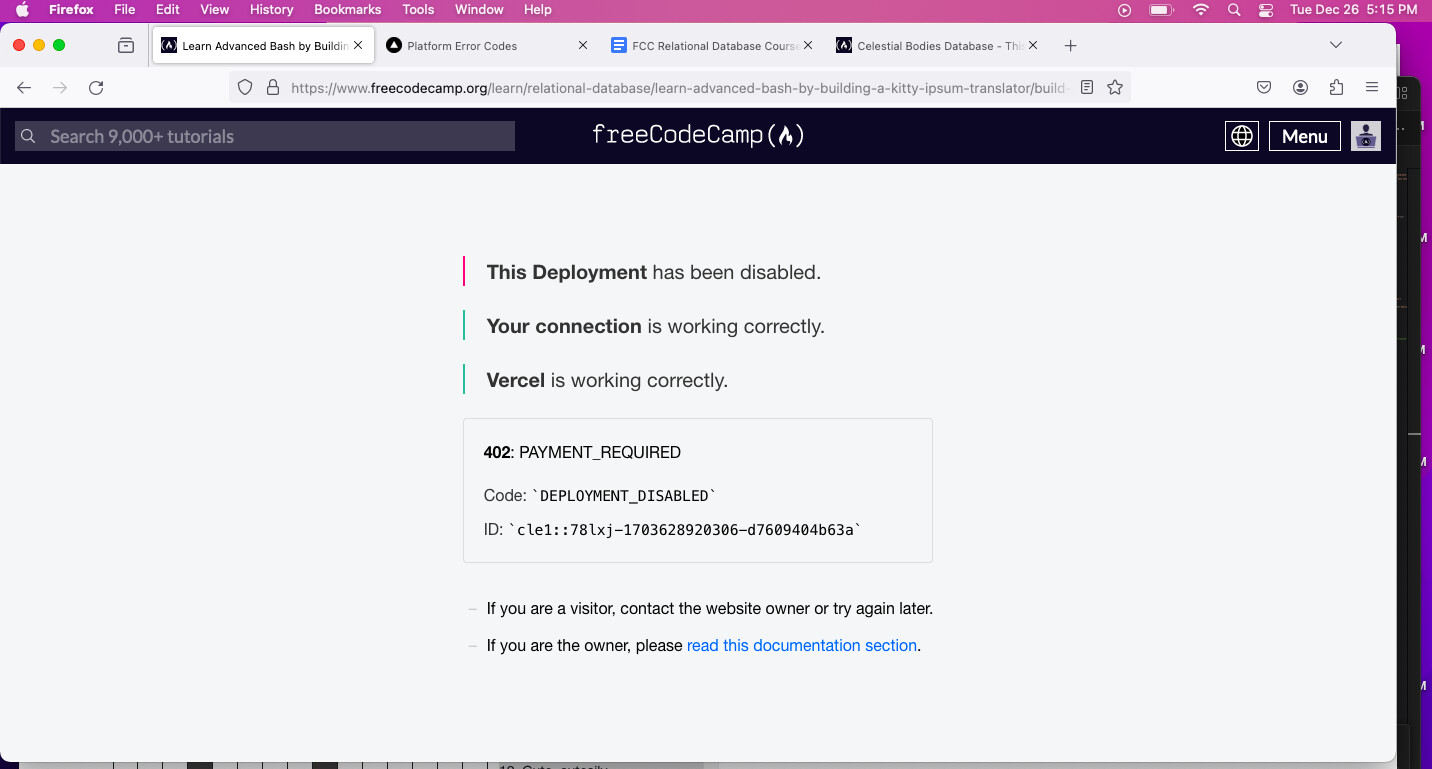Open the Firefox account icon

coord(1300,87)
